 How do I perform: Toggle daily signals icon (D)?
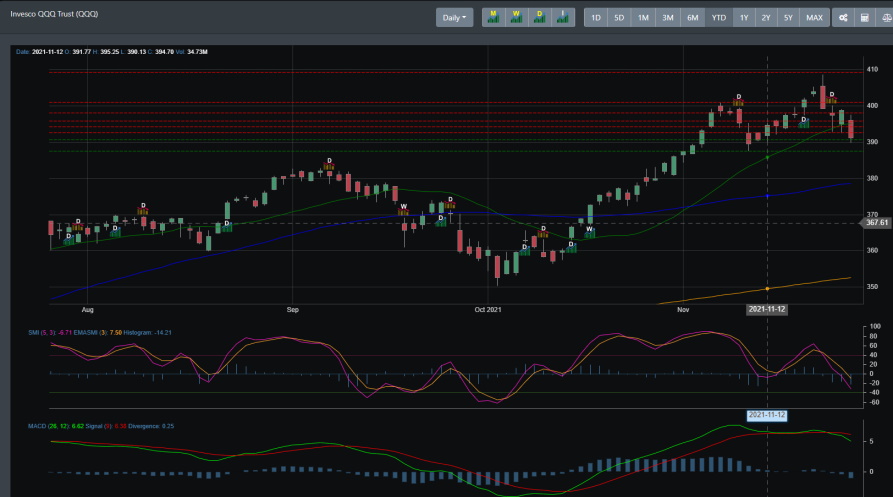click(539, 18)
